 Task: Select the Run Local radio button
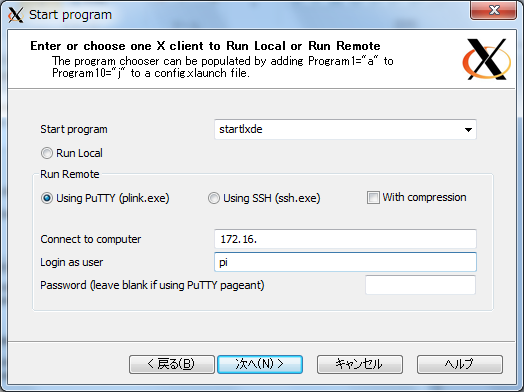(46, 153)
